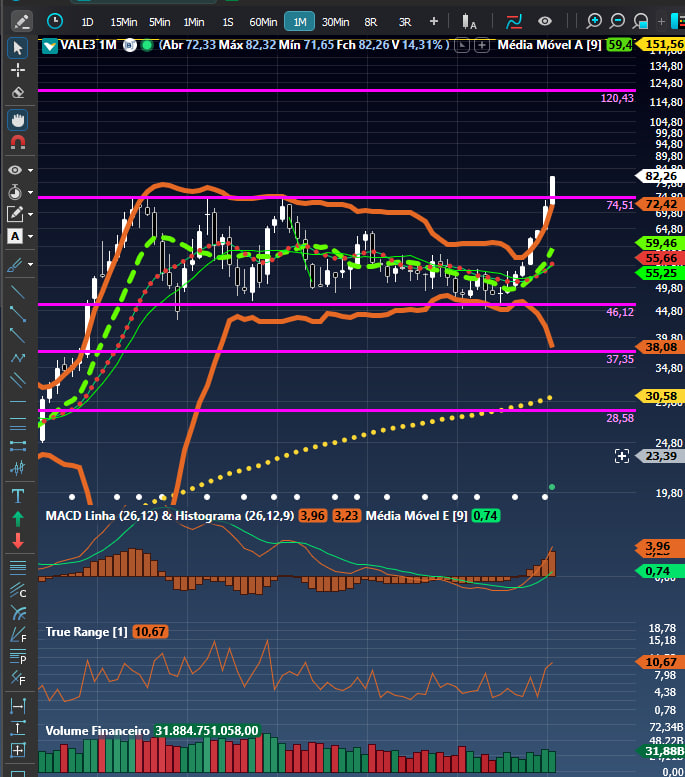The height and width of the screenshot is (777, 685).
Task: Activate the hand pan tool
Action: pos(18,120)
